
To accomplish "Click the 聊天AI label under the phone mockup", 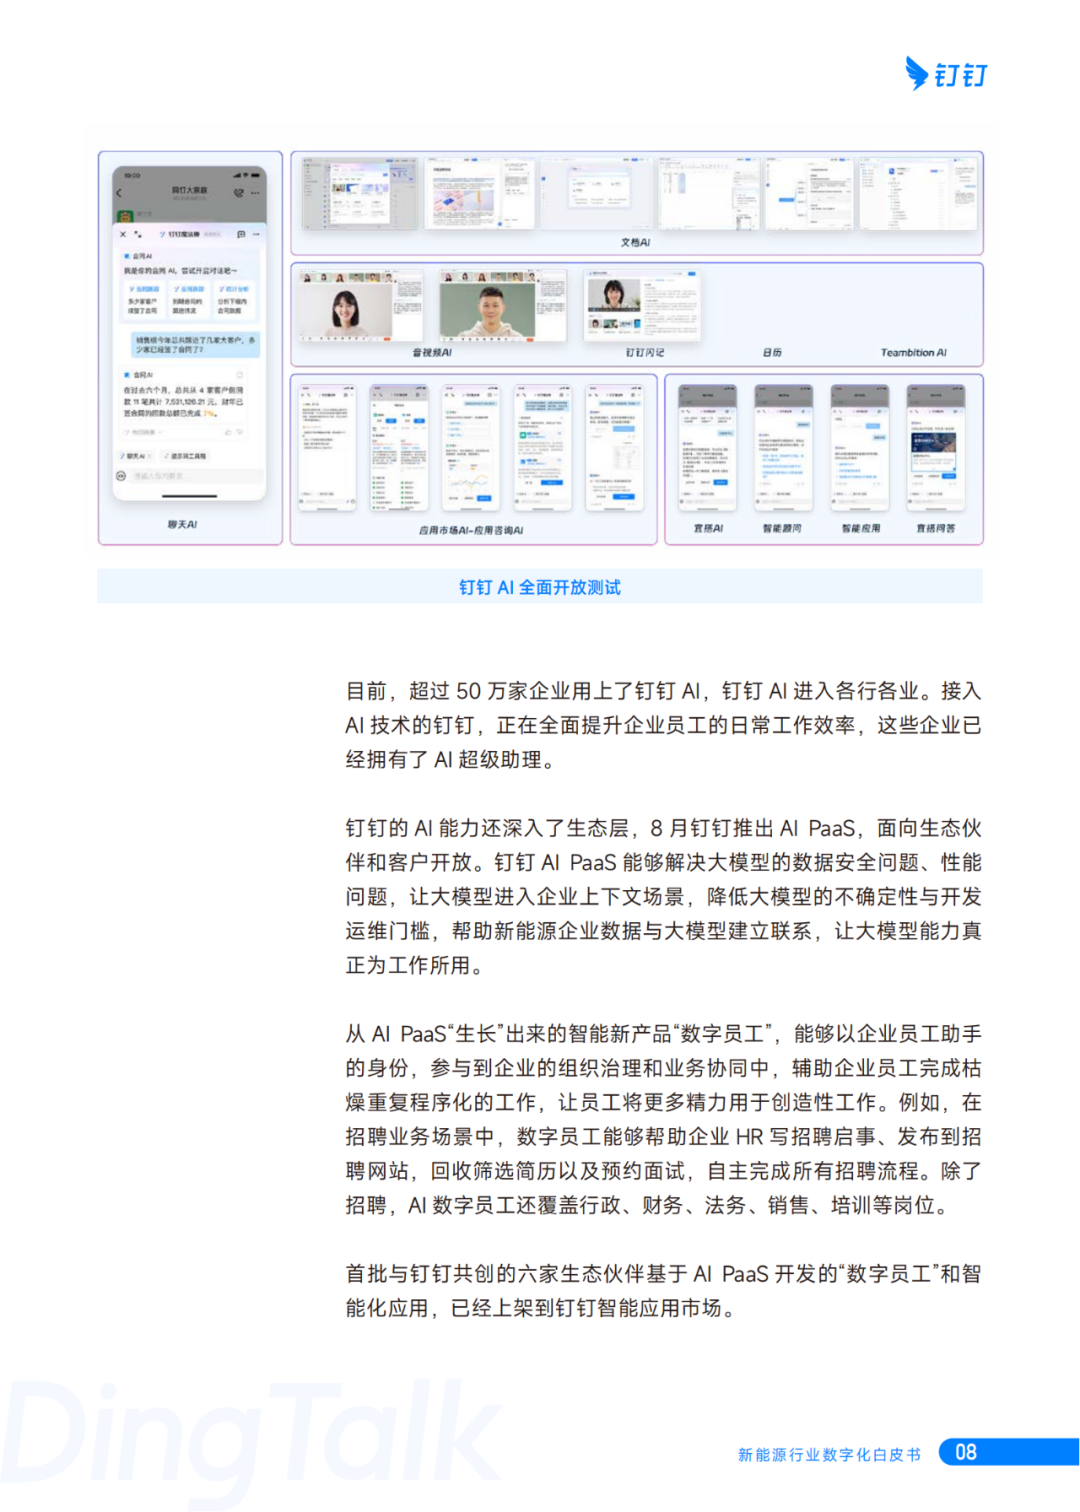I will pos(182,524).
